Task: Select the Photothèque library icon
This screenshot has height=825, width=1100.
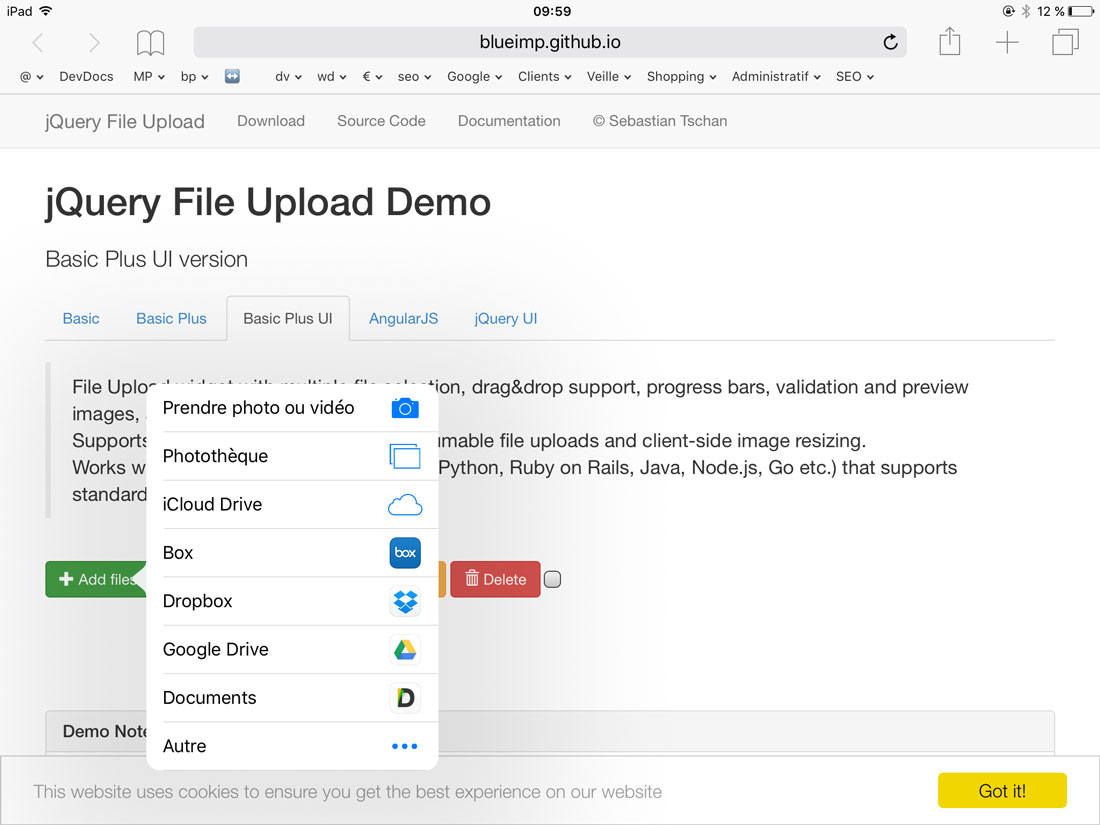Action: (405, 456)
